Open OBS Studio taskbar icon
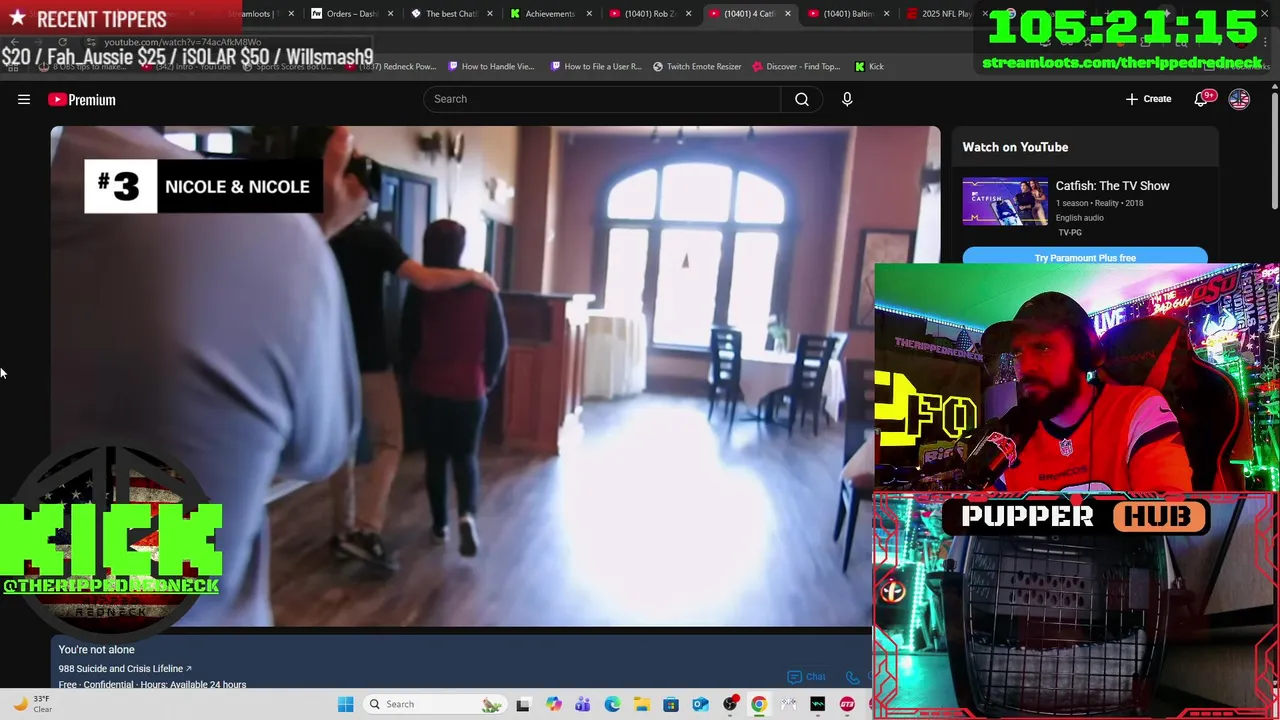The image size is (1280, 720). pyautogui.click(x=730, y=704)
